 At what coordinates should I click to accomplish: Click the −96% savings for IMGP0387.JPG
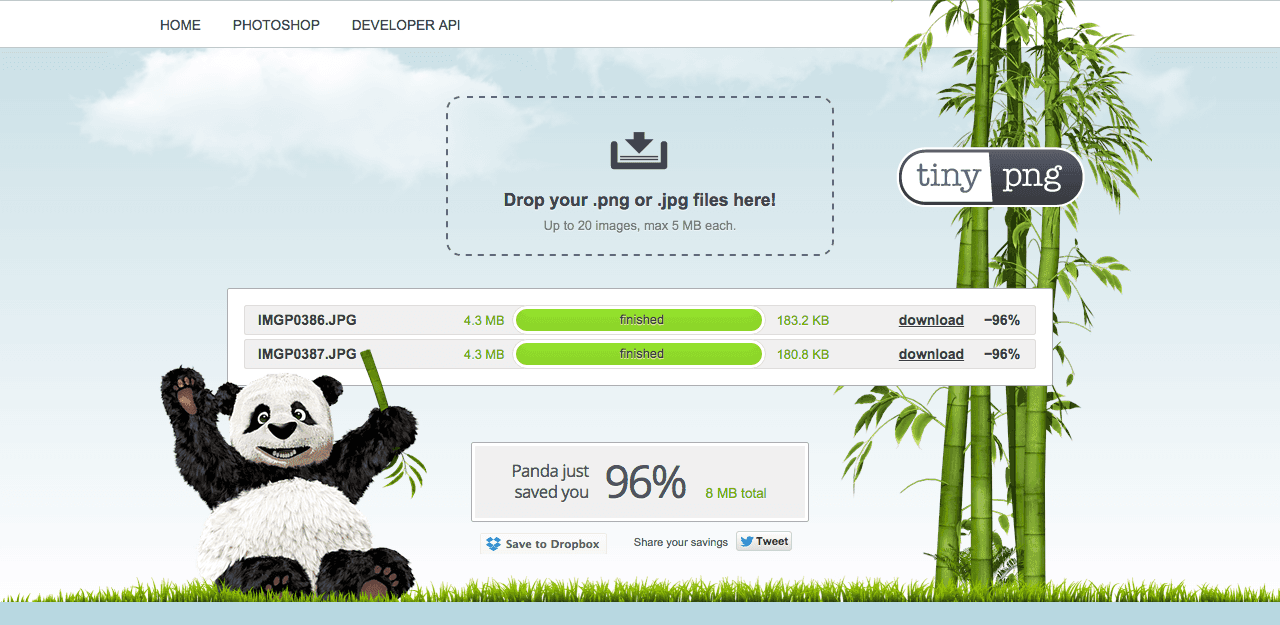coord(1001,354)
